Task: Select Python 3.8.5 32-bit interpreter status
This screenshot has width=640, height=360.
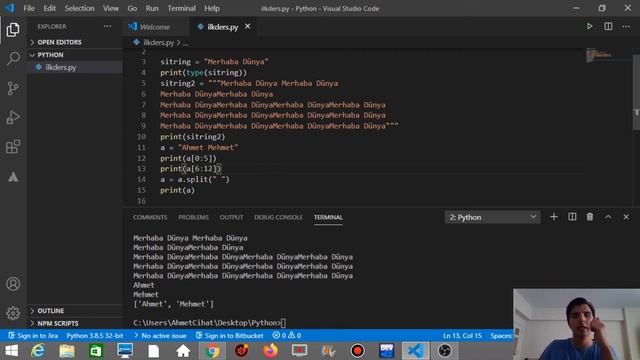Action: click(x=95, y=336)
